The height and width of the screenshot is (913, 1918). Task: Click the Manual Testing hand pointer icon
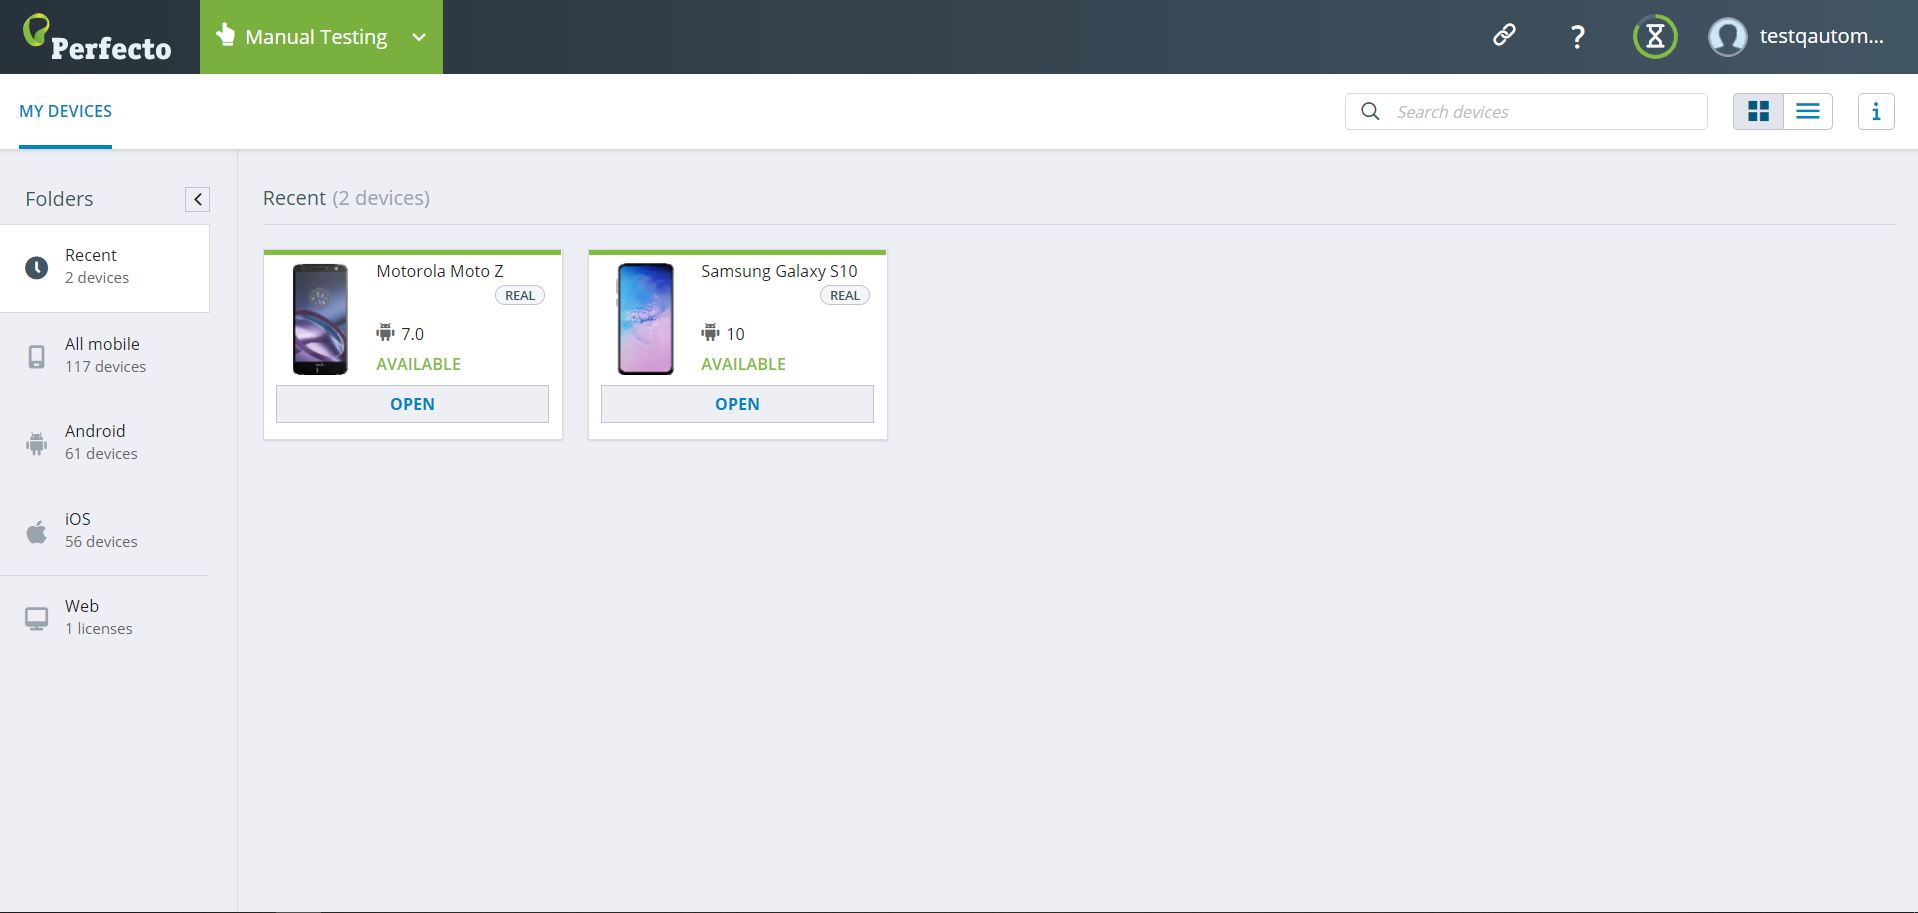pos(226,35)
